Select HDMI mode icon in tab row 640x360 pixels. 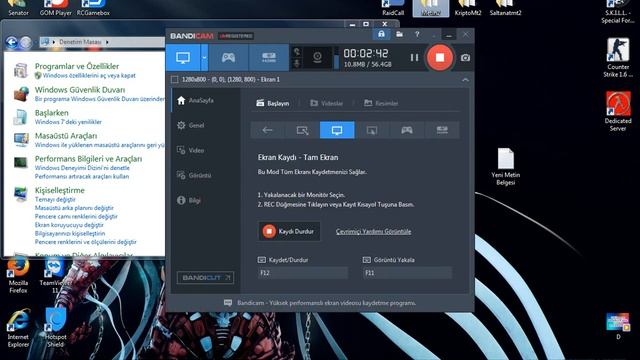[442, 130]
